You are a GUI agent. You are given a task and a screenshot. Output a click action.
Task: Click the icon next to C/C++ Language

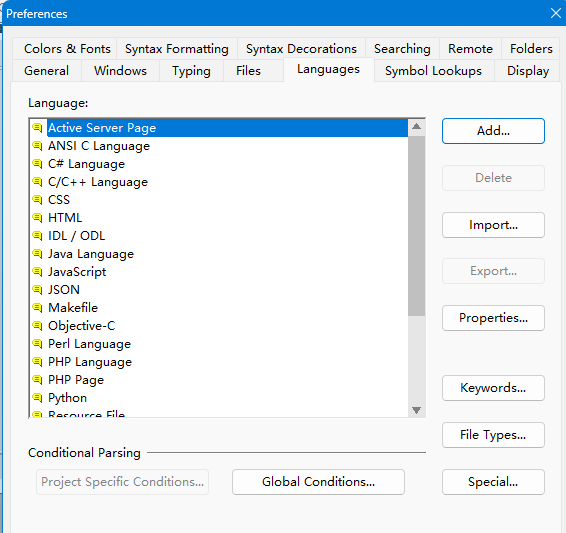(37, 182)
